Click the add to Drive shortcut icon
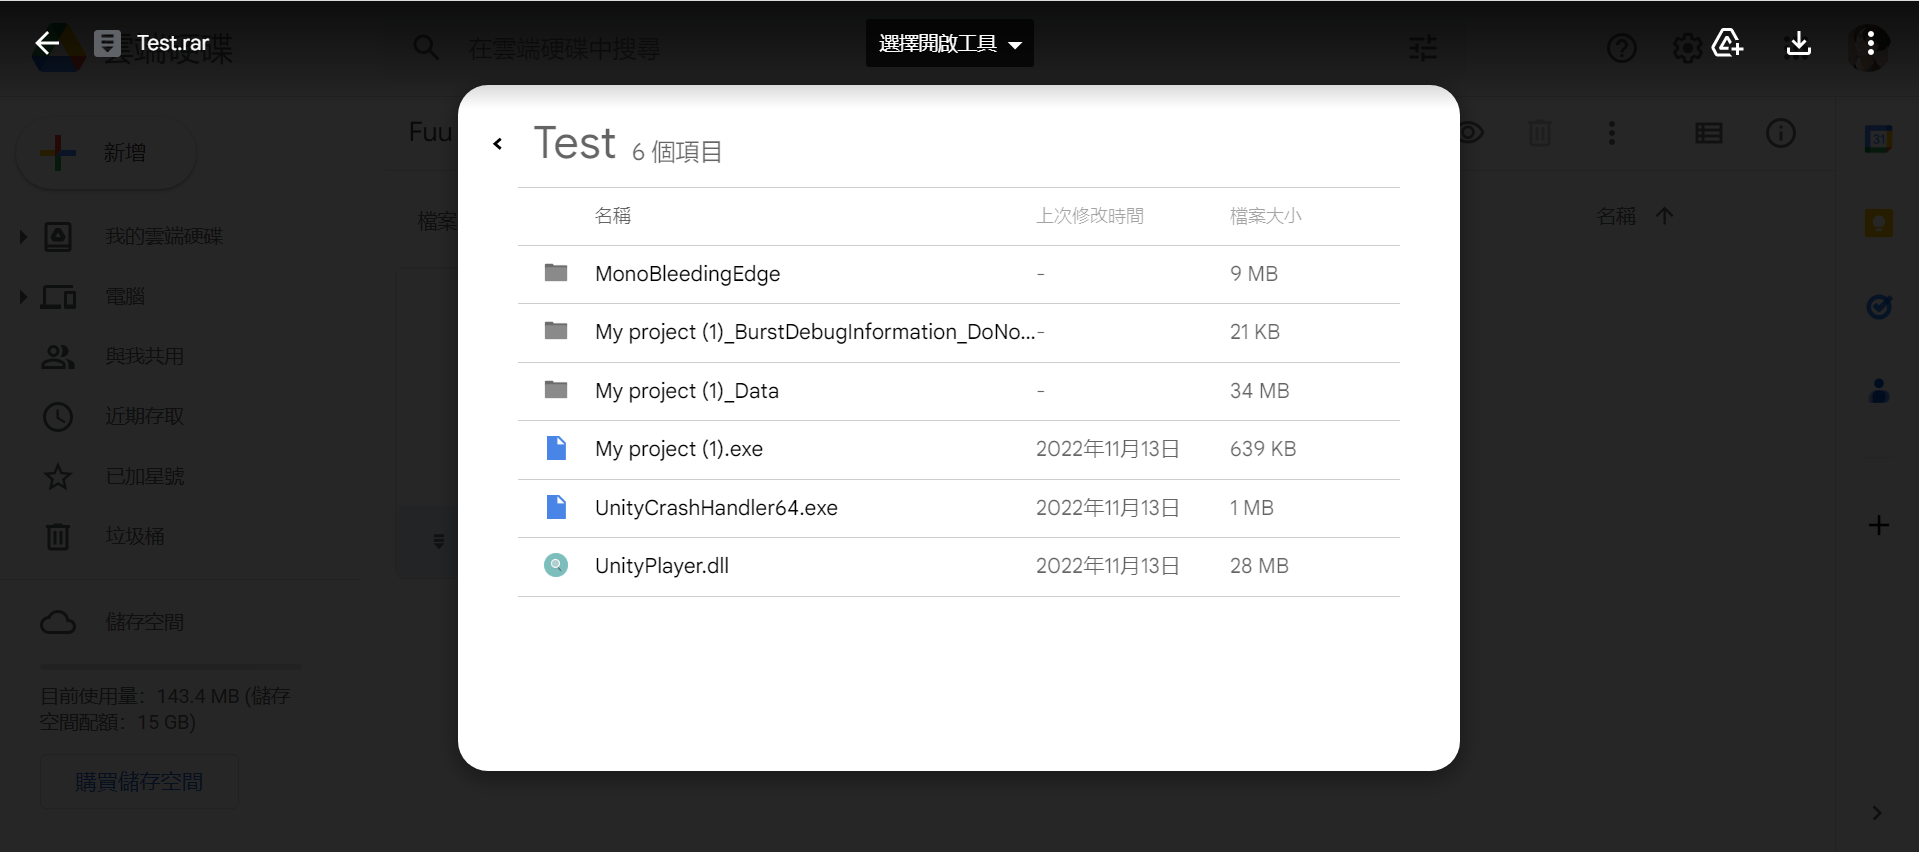 [x=1727, y=43]
